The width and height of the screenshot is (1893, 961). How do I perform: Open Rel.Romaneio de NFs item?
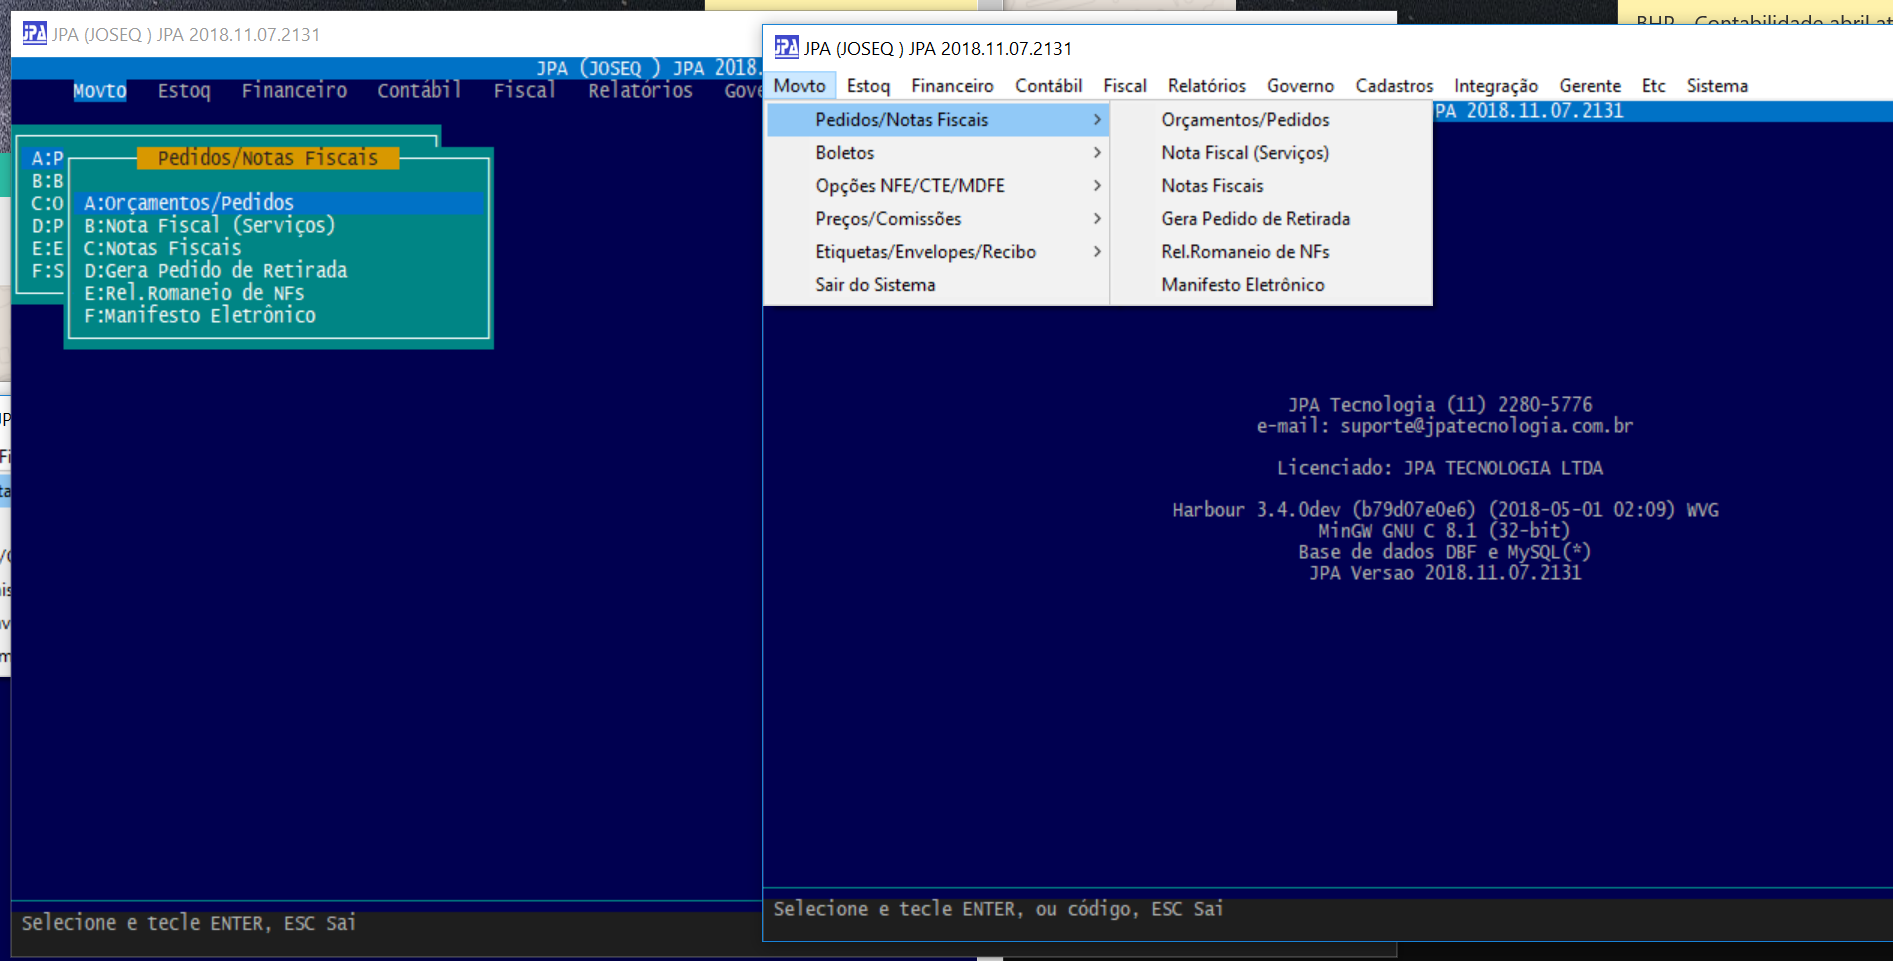click(1245, 251)
